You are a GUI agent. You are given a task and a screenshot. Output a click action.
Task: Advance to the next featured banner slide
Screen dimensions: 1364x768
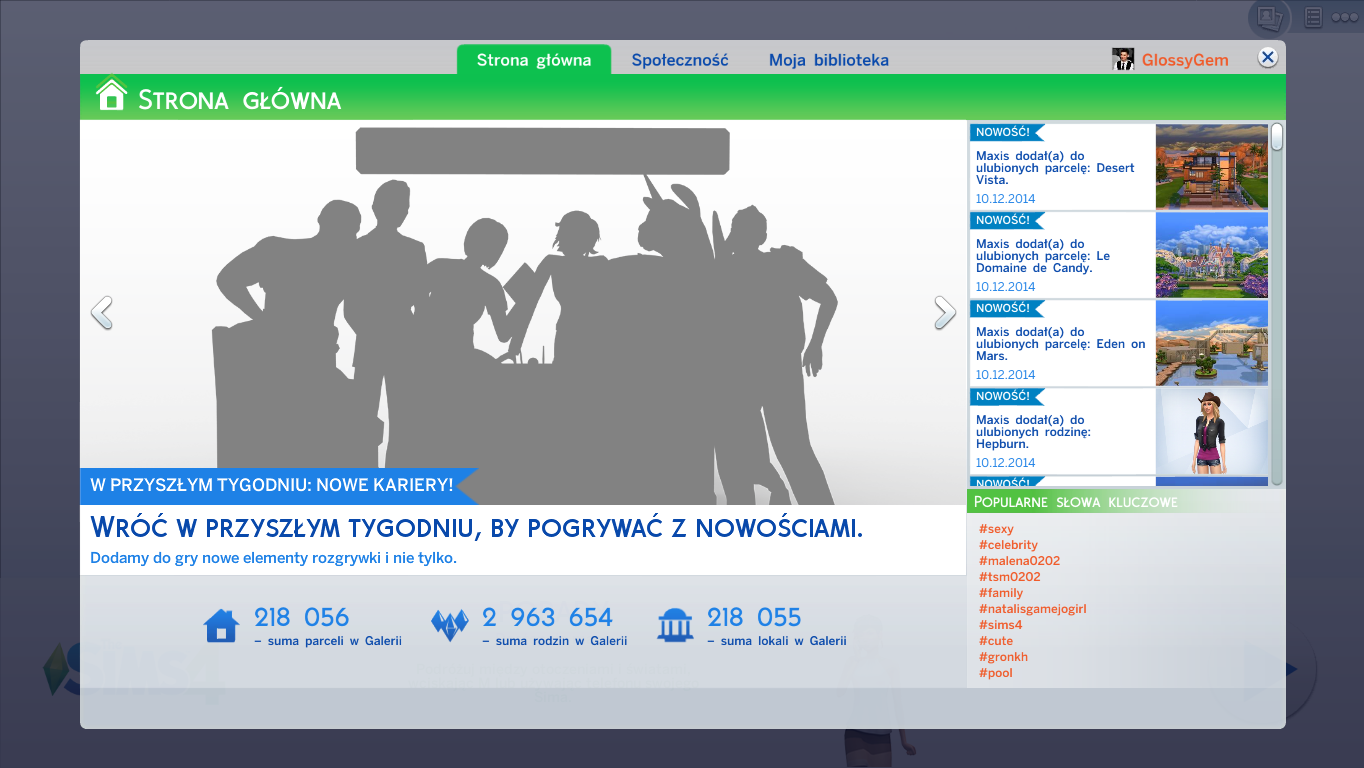click(x=944, y=312)
